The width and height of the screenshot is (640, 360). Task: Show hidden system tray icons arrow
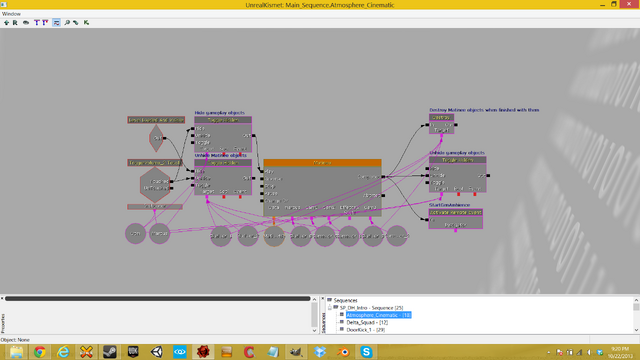pos(549,352)
